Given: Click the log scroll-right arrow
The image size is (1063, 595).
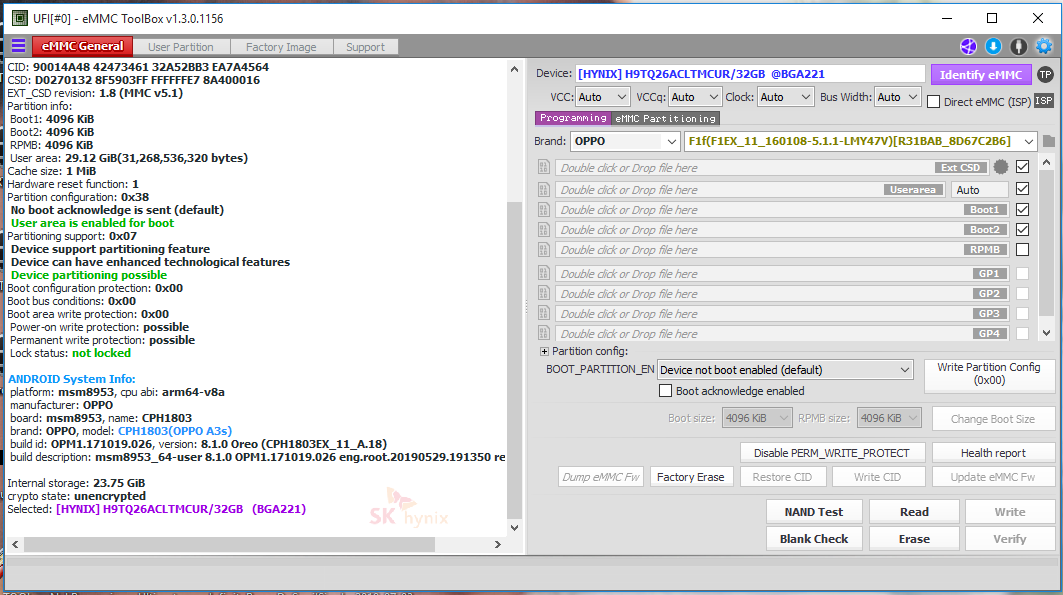Looking at the screenshot, I should pyautogui.click(x=498, y=544).
